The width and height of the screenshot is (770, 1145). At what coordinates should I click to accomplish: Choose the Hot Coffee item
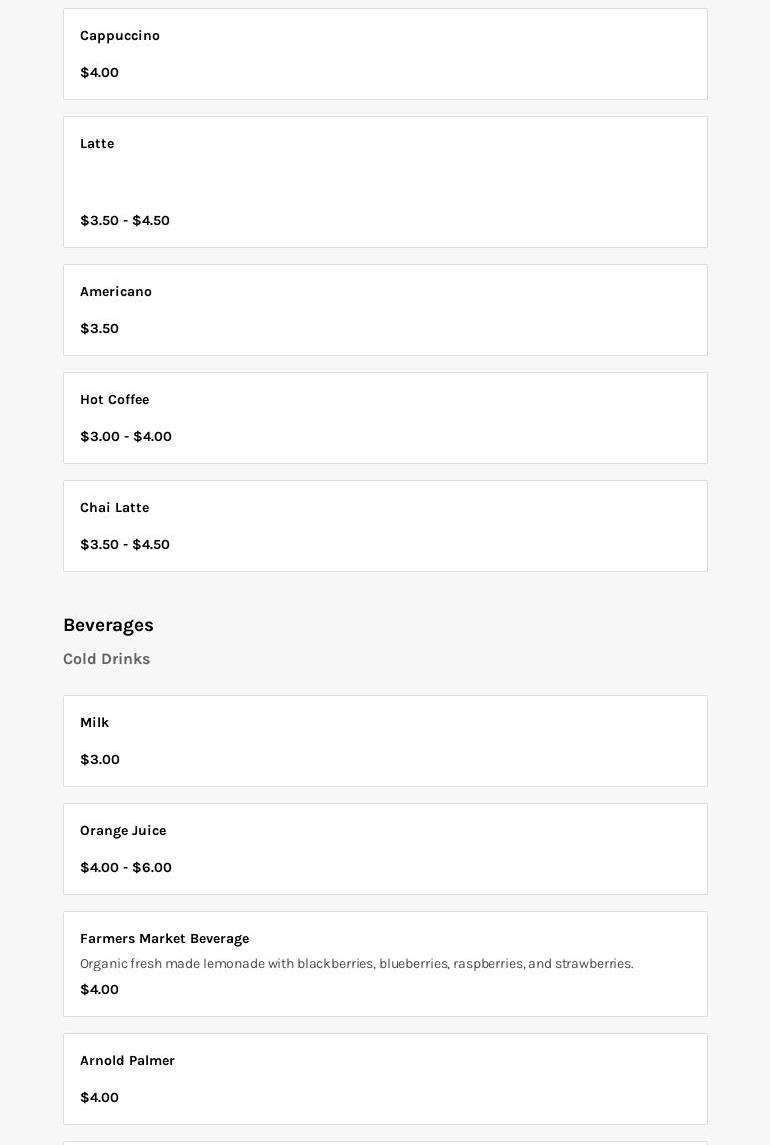(114, 400)
